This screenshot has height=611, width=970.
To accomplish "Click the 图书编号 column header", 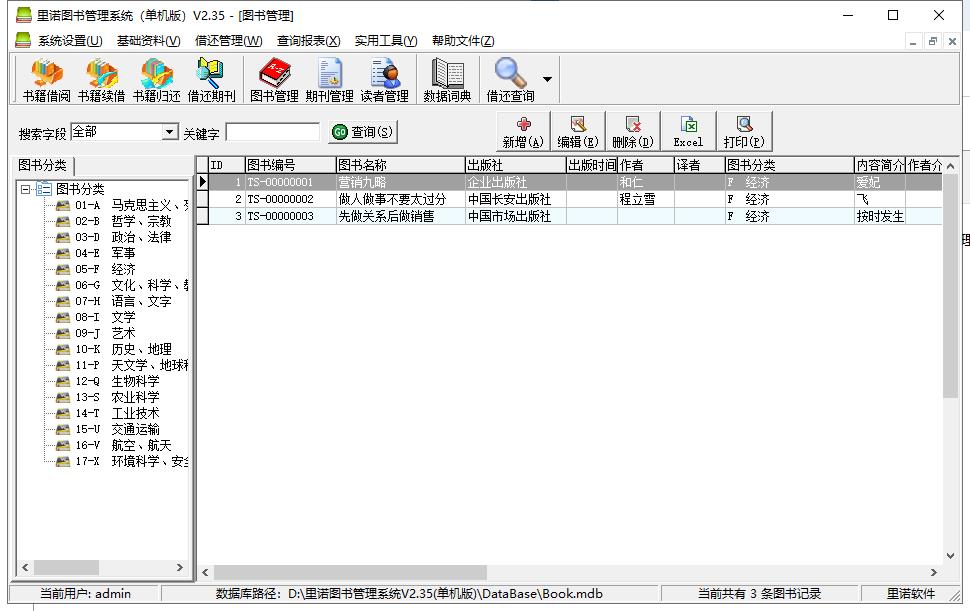I will pos(290,165).
